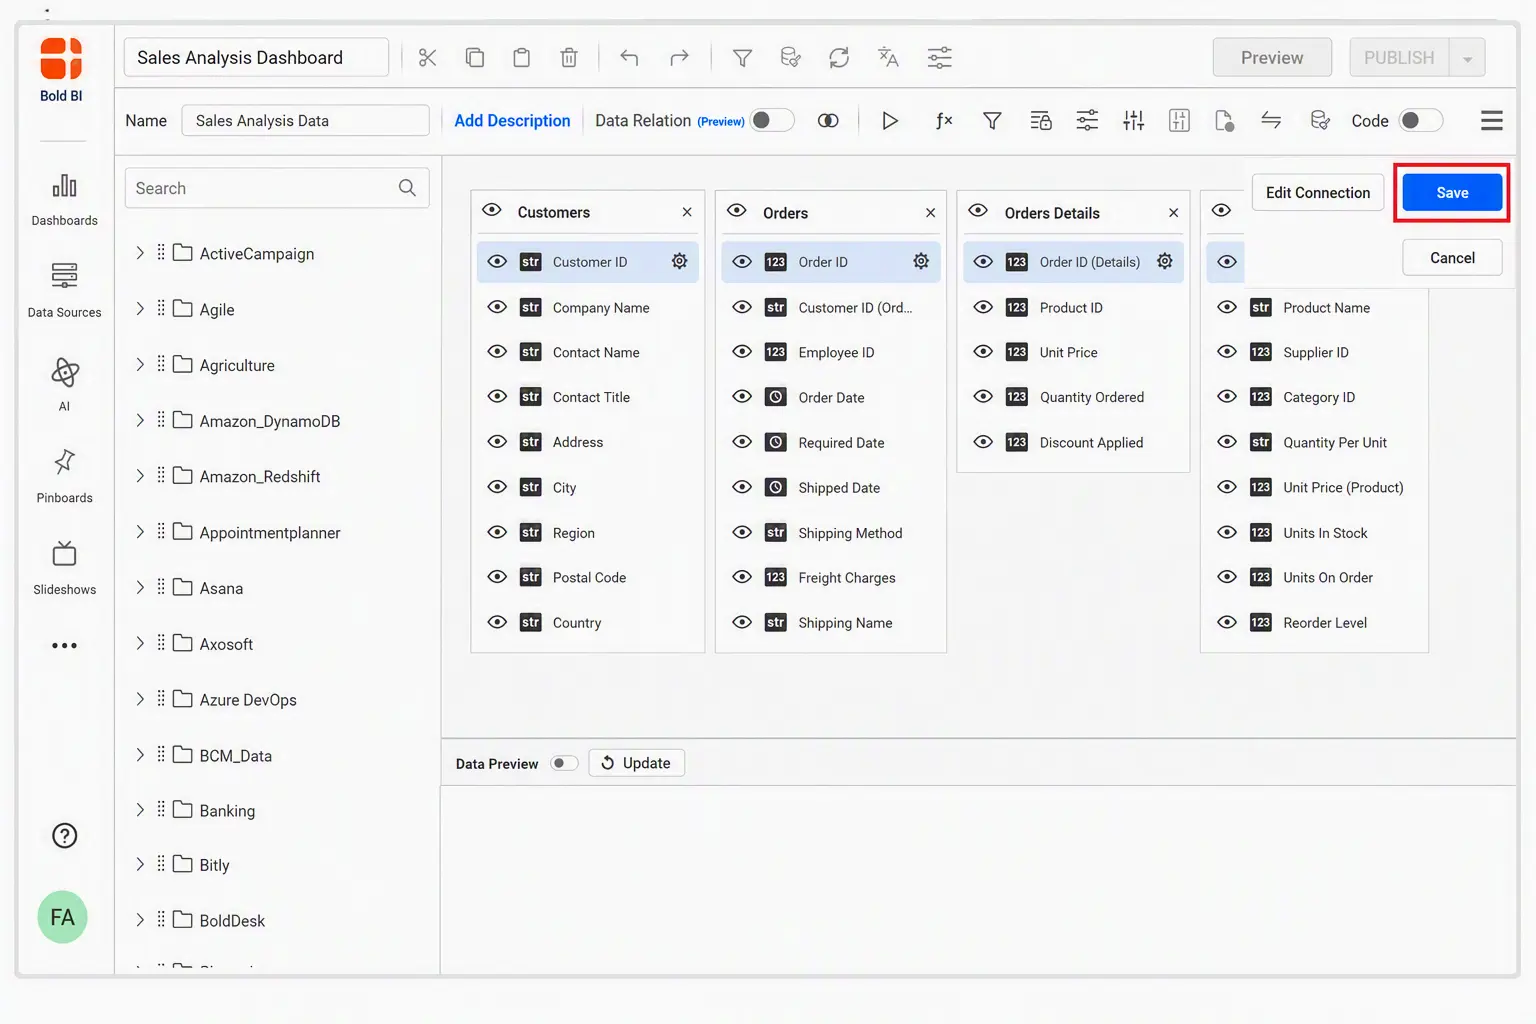Image resolution: width=1536 pixels, height=1024 pixels.
Task: Open Dashboards in the sidebar
Action: [x=64, y=200]
